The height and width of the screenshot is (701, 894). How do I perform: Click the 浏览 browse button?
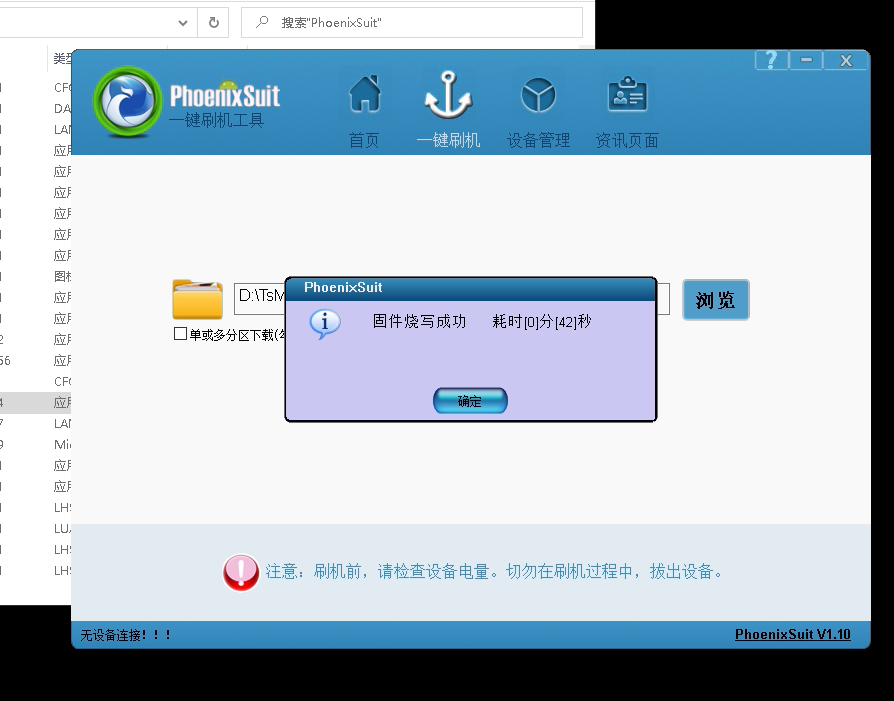(x=716, y=300)
